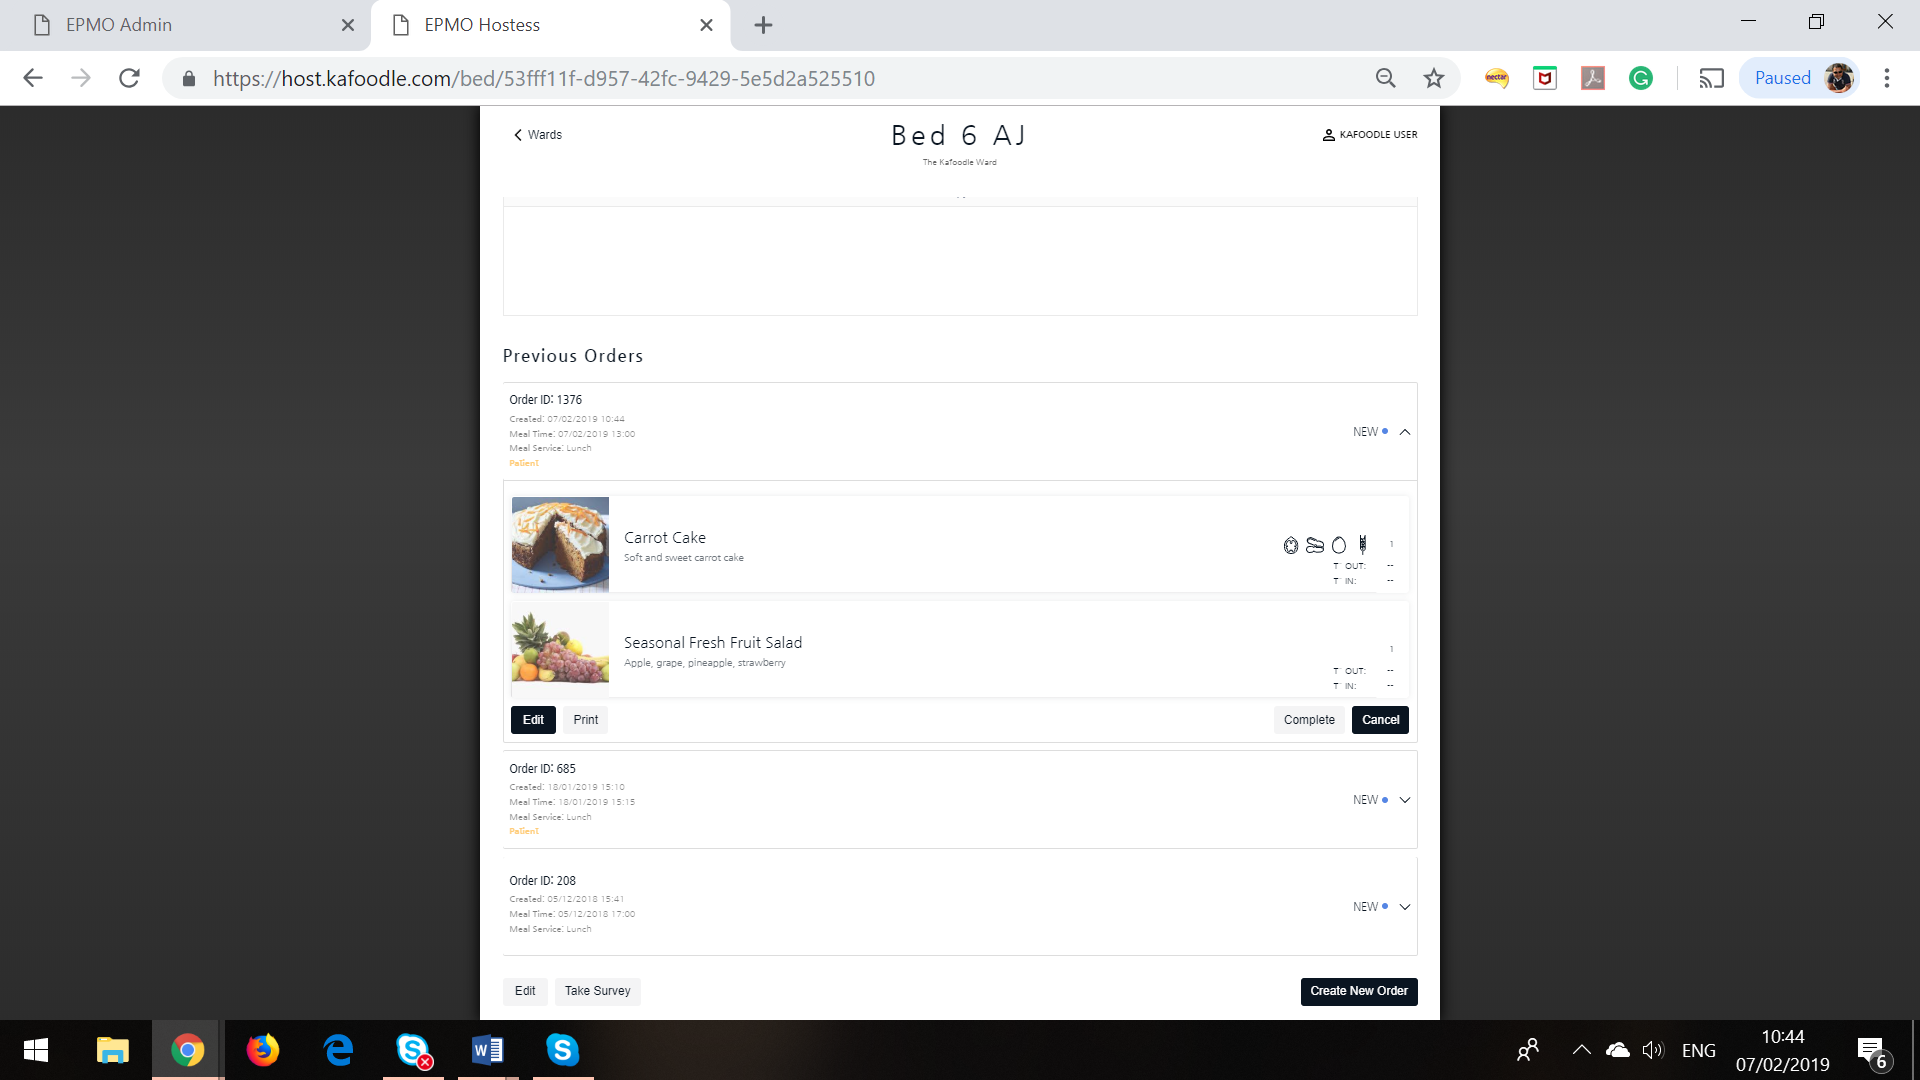Image resolution: width=1920 pixels, height=1080 pixels.
Task: Click the Edit button for Order 1376
Action: (x=534, y=719)
